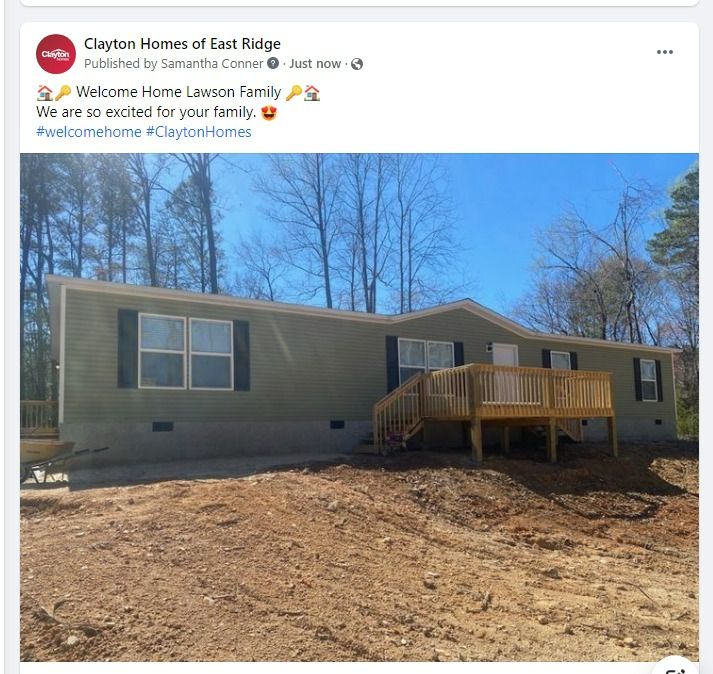This screenshot has height=674, width=713.
Task: Click the key emoji after Lawson Family
Action: pos(294,92)
